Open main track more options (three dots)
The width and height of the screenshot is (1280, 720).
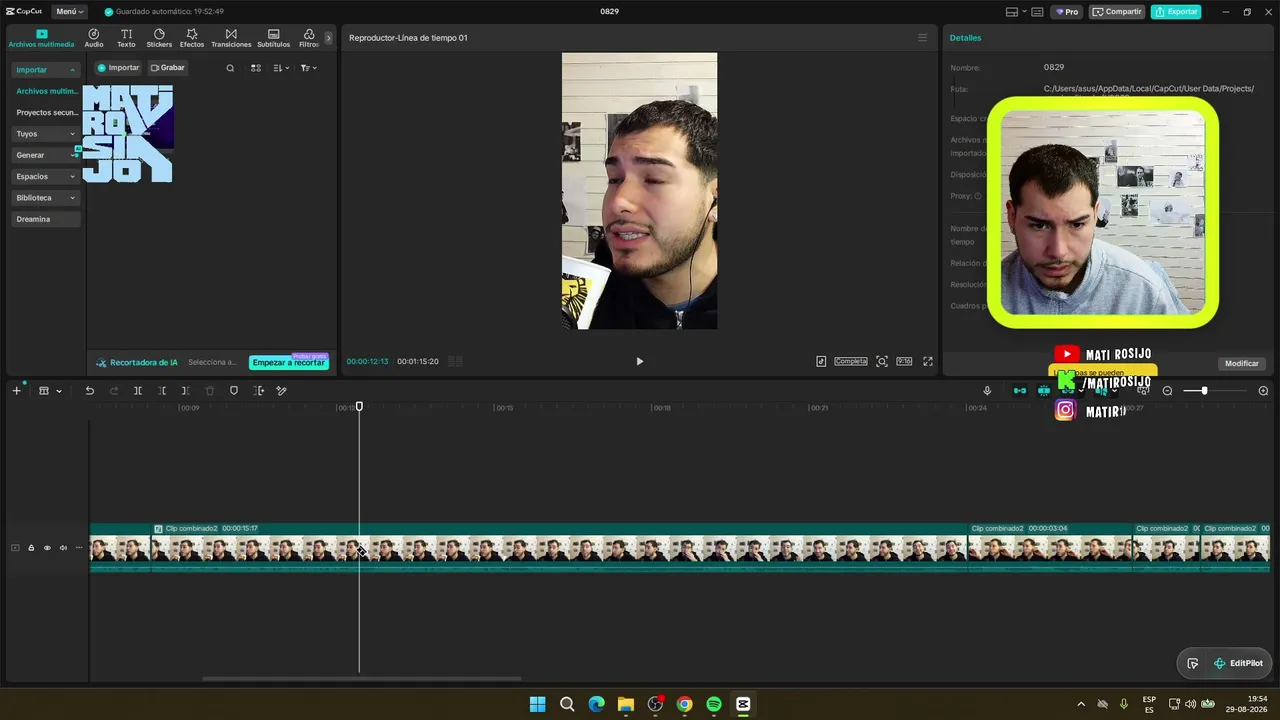[x=79, y=548]
